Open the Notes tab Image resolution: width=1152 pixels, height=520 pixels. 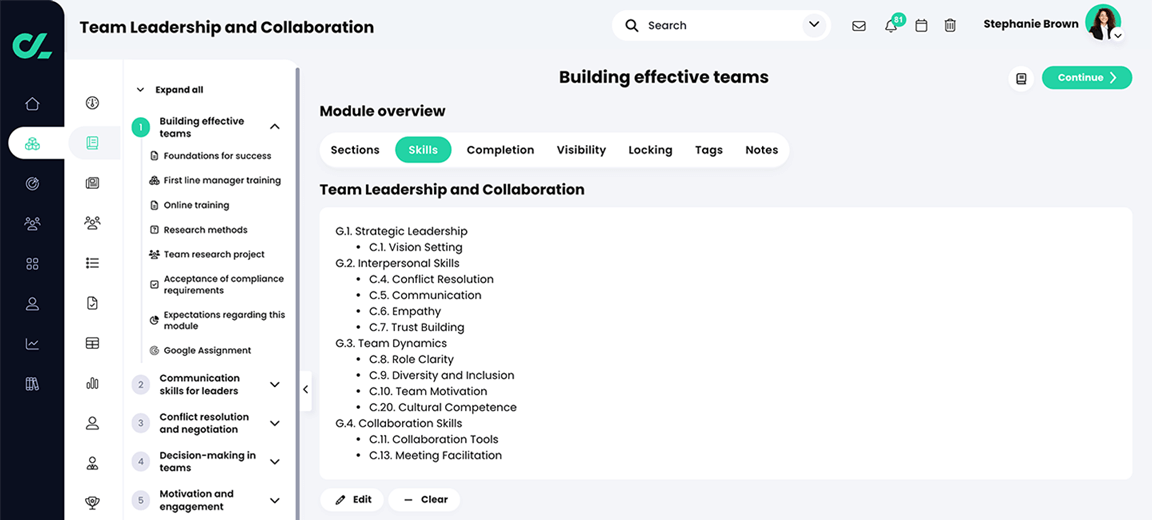pyautogui.click(x=762, y=150)
